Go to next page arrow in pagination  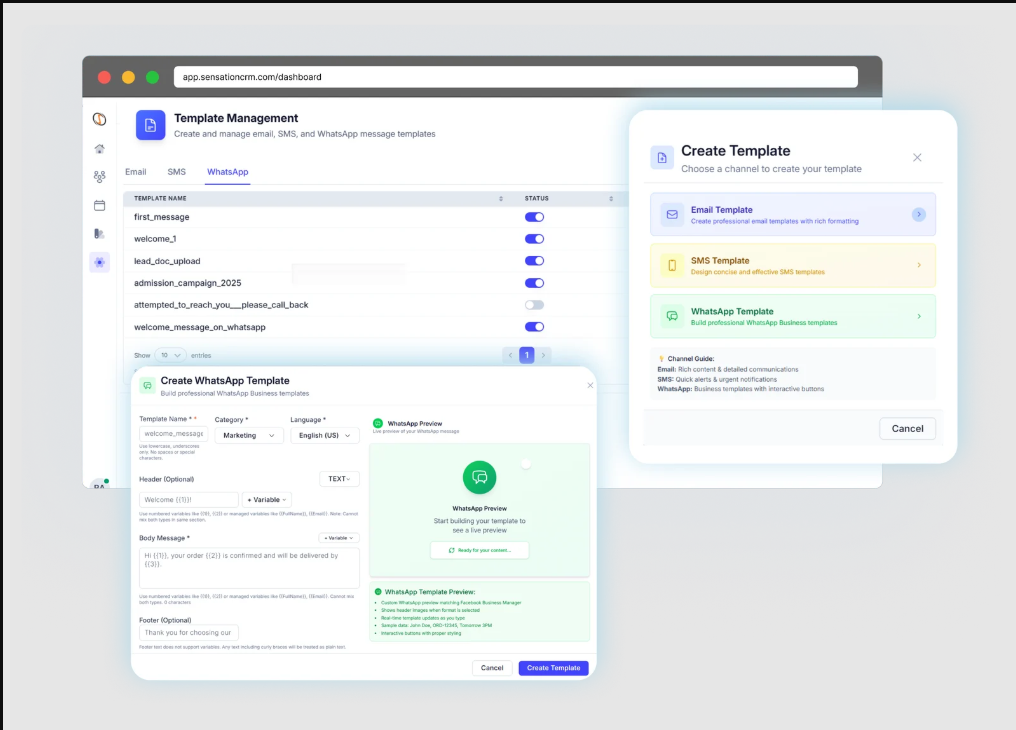(543, 355)
